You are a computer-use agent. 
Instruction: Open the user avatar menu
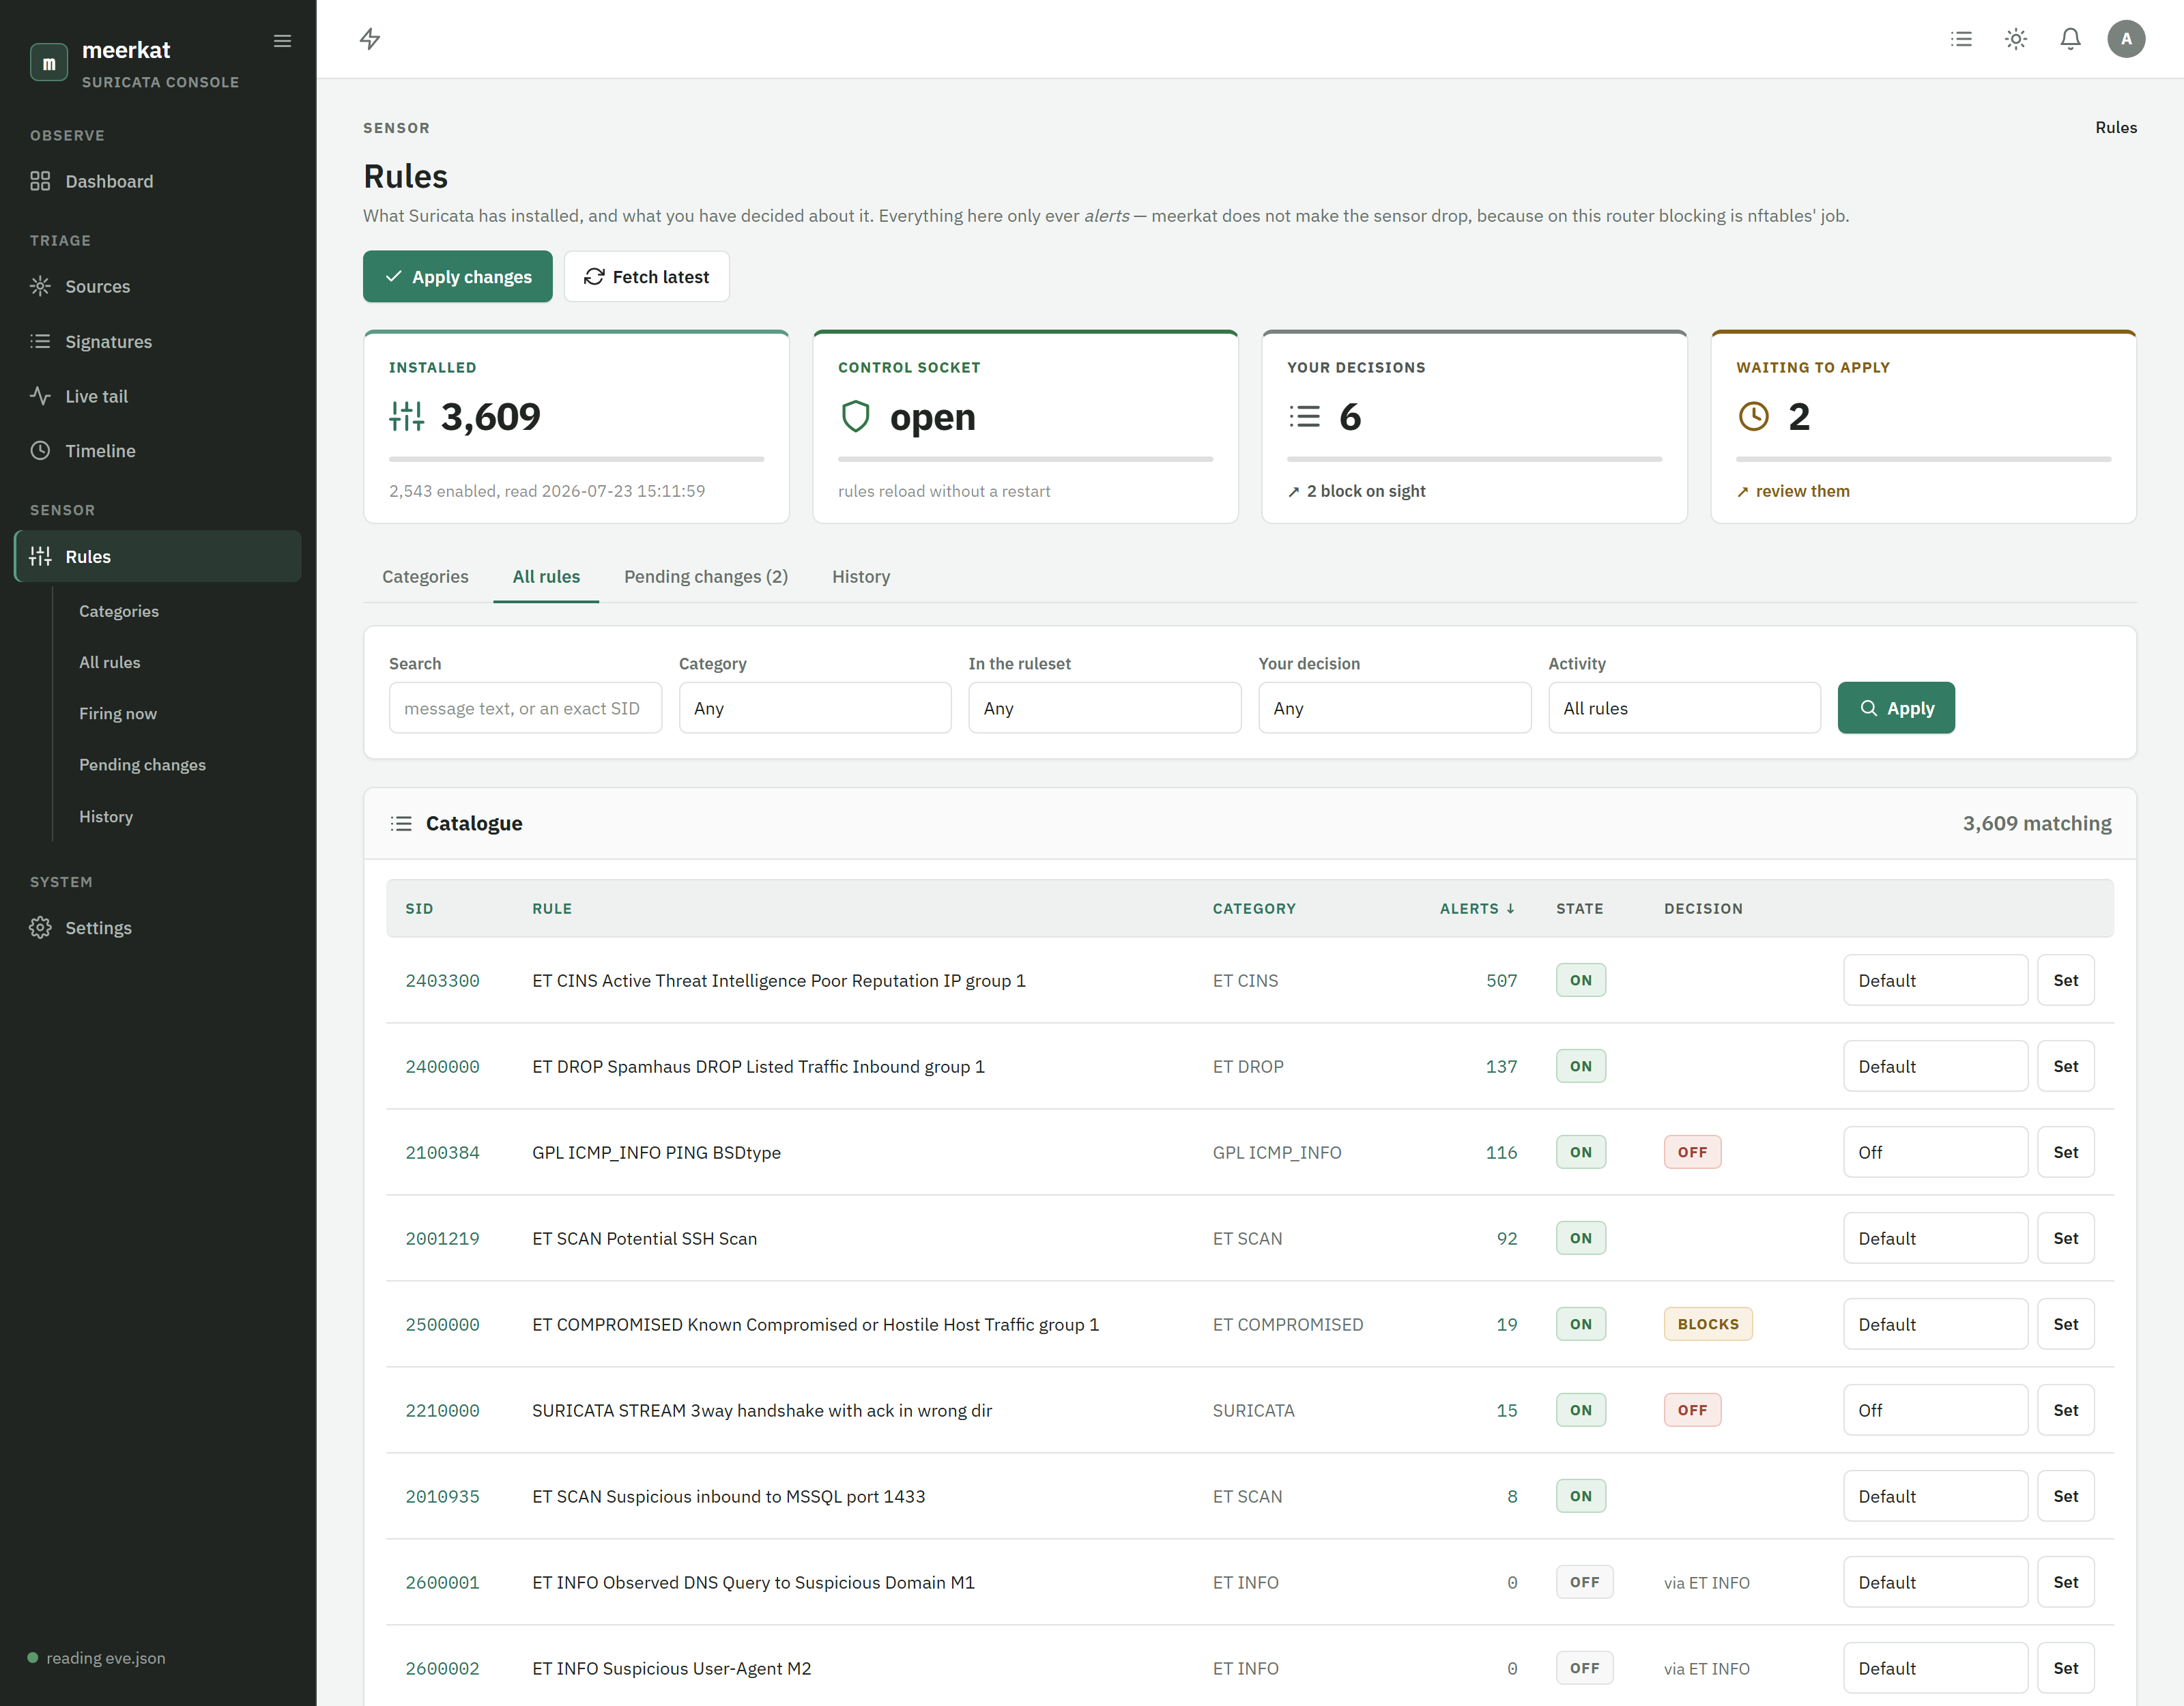2126,39
